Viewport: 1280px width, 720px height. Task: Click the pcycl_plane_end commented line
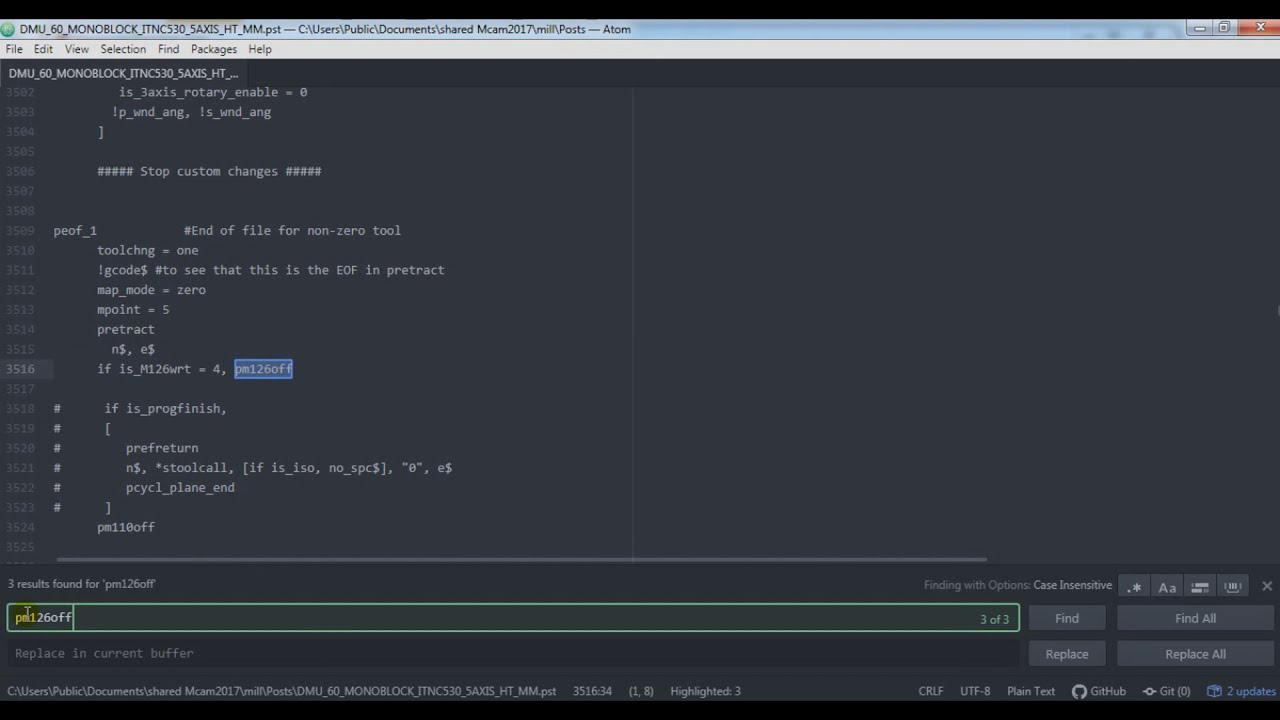click(180, 488)
